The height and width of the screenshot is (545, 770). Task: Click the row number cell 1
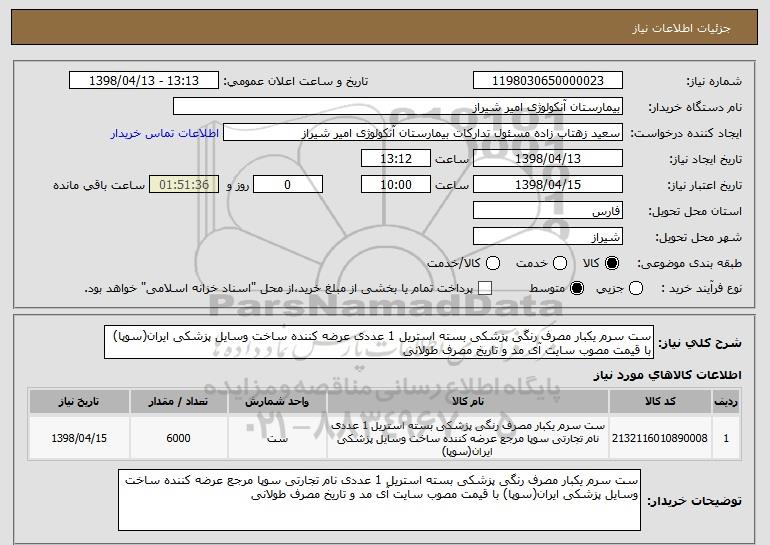point(726,438)
